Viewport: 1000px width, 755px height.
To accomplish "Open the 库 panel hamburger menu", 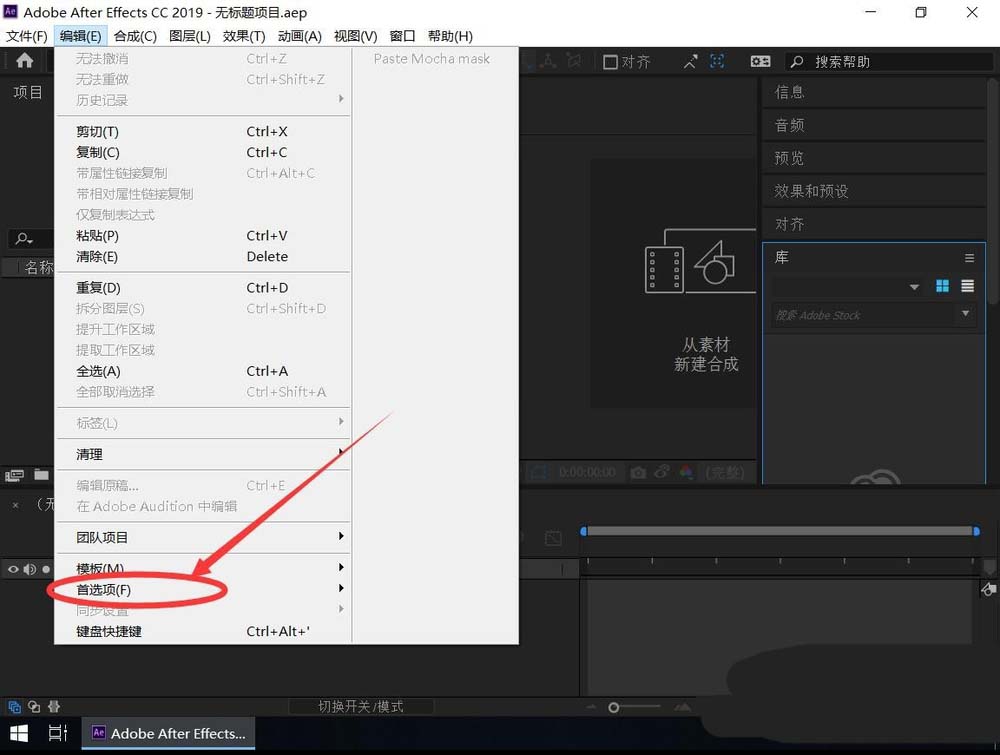I will [x=969, y=258].
